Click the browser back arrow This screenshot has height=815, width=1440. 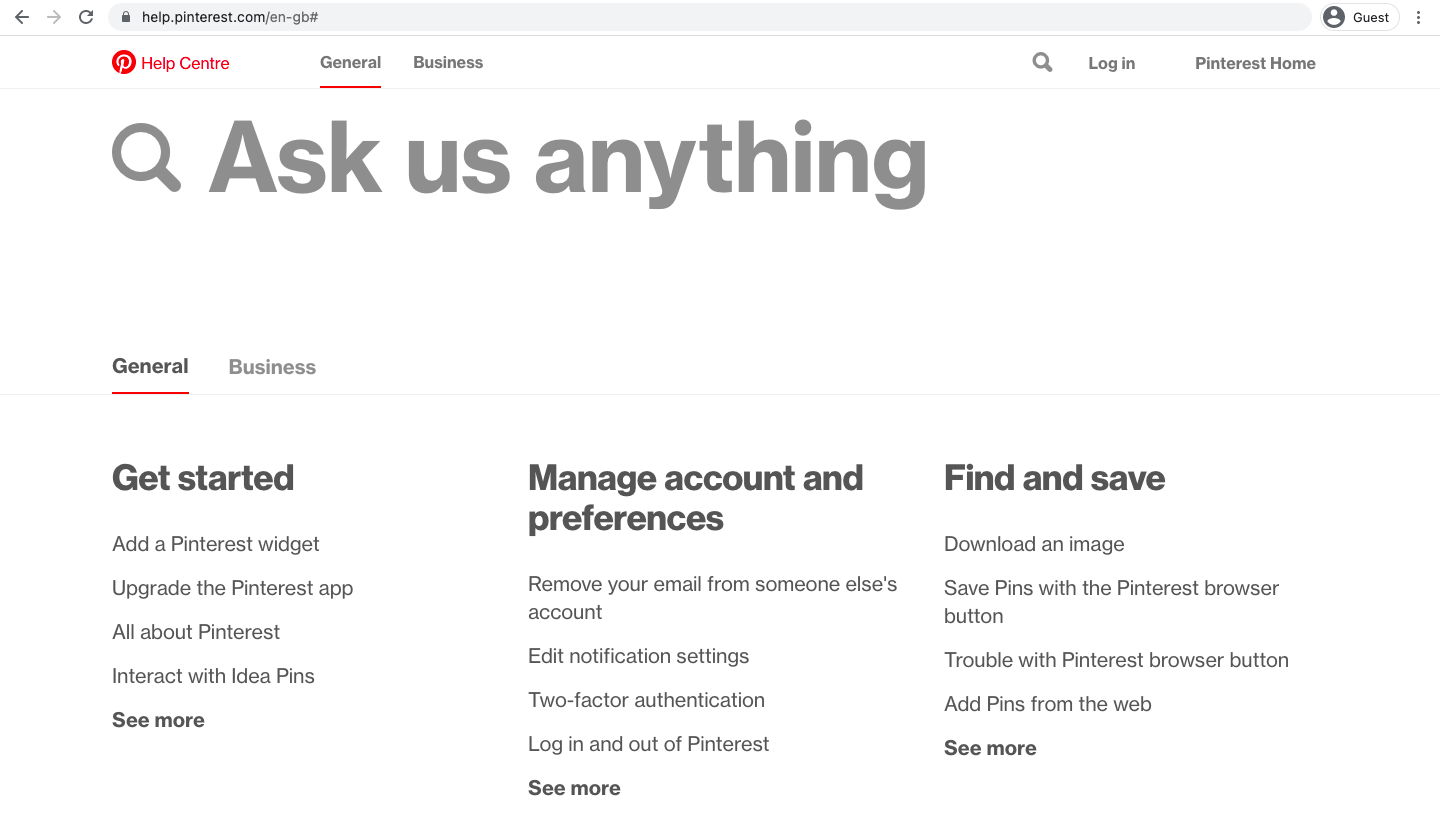(21, 16)
